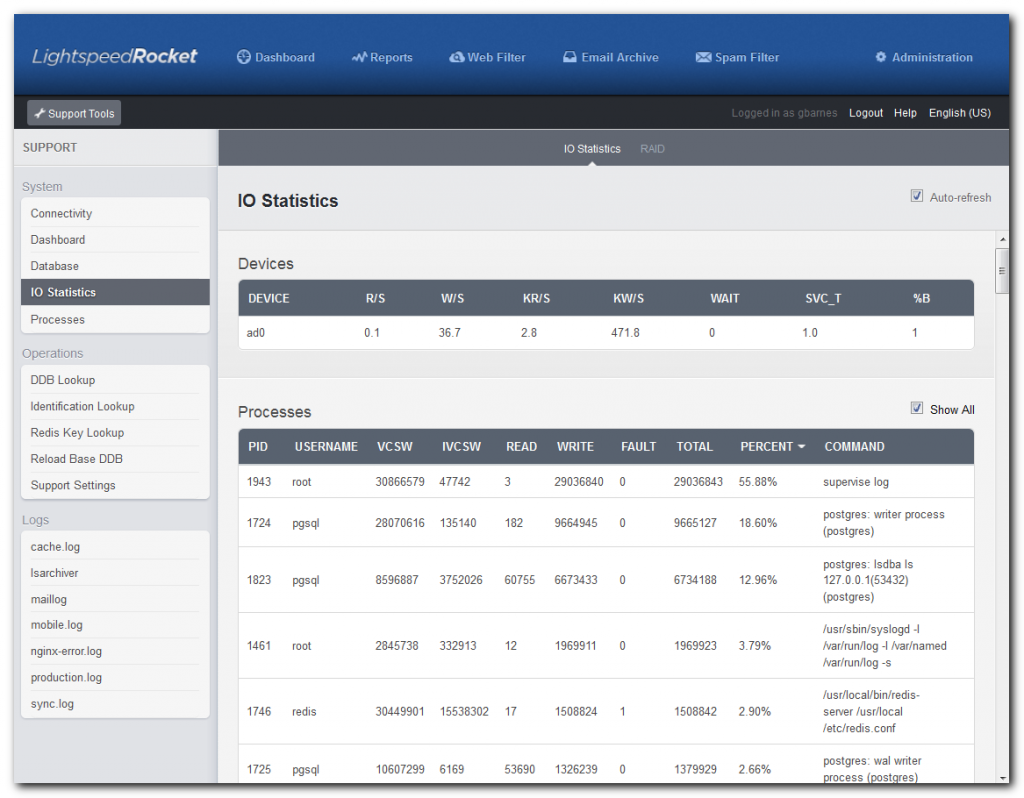
Task: Sort processes by COMMAND column header
Action: (x=854, y=447)
